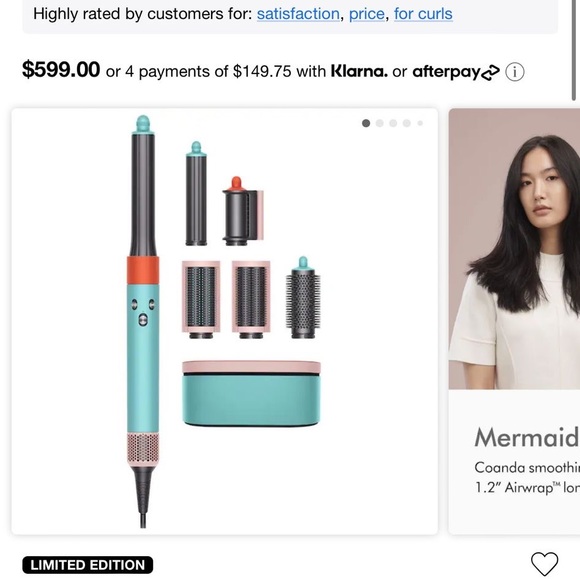Go to second carousel image dot
Viewport: 580px width, 580px height.
pyautogui.click(x=380, y=123)
